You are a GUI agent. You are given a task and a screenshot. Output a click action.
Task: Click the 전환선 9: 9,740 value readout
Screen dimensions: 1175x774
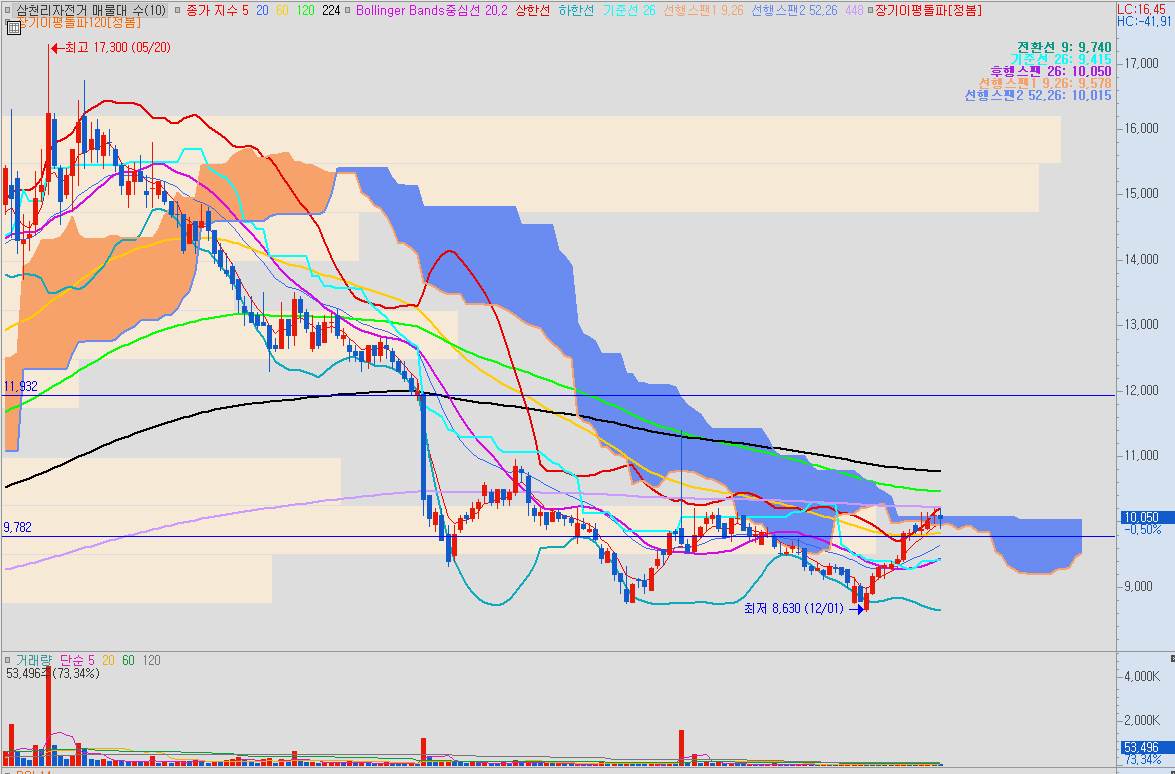(1064, 47)
